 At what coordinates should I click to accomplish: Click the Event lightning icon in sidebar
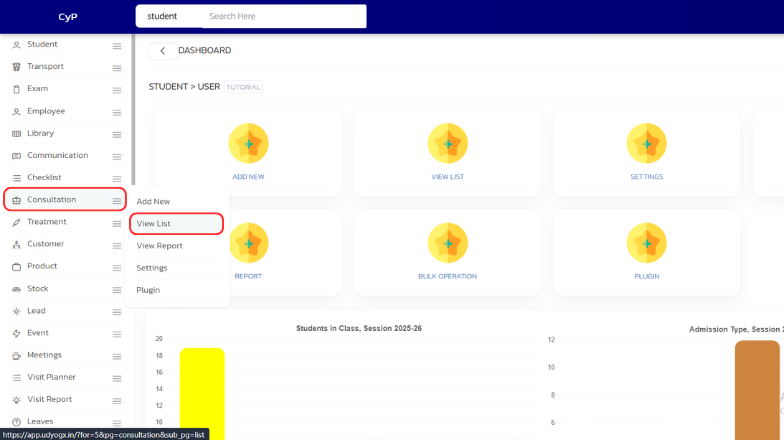[16, 333]
